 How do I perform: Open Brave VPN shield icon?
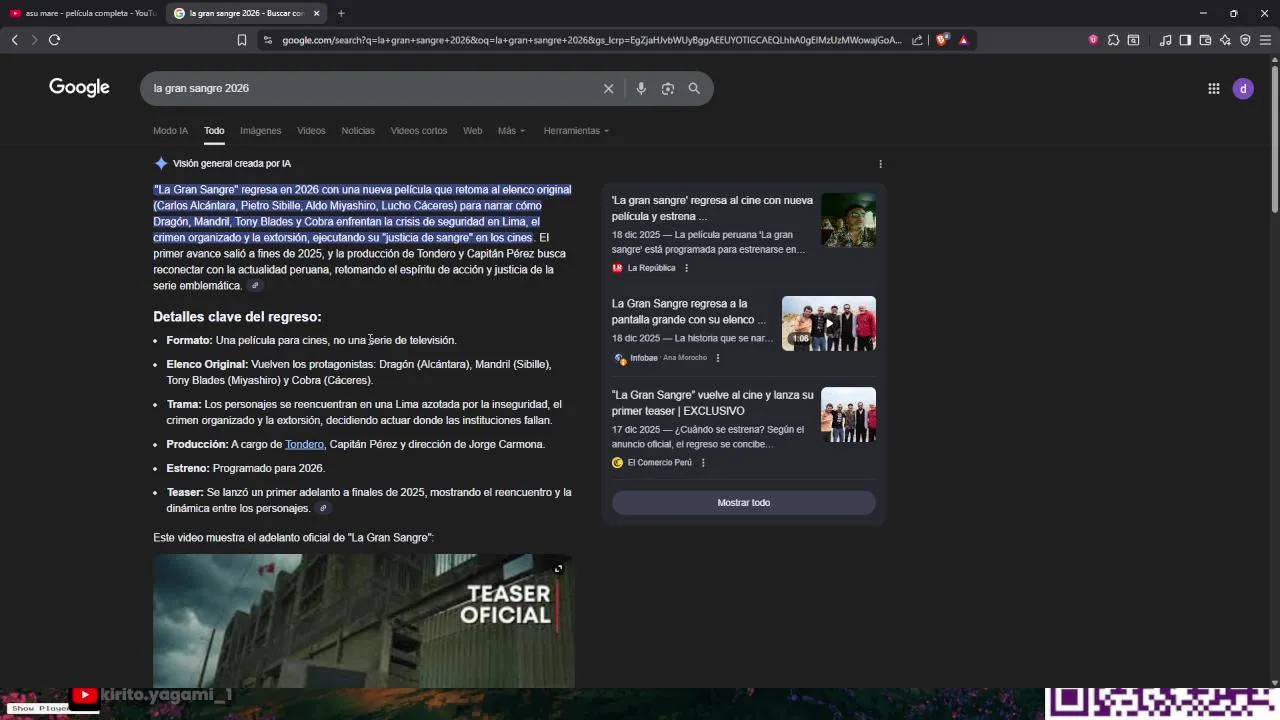(1245, 40)
